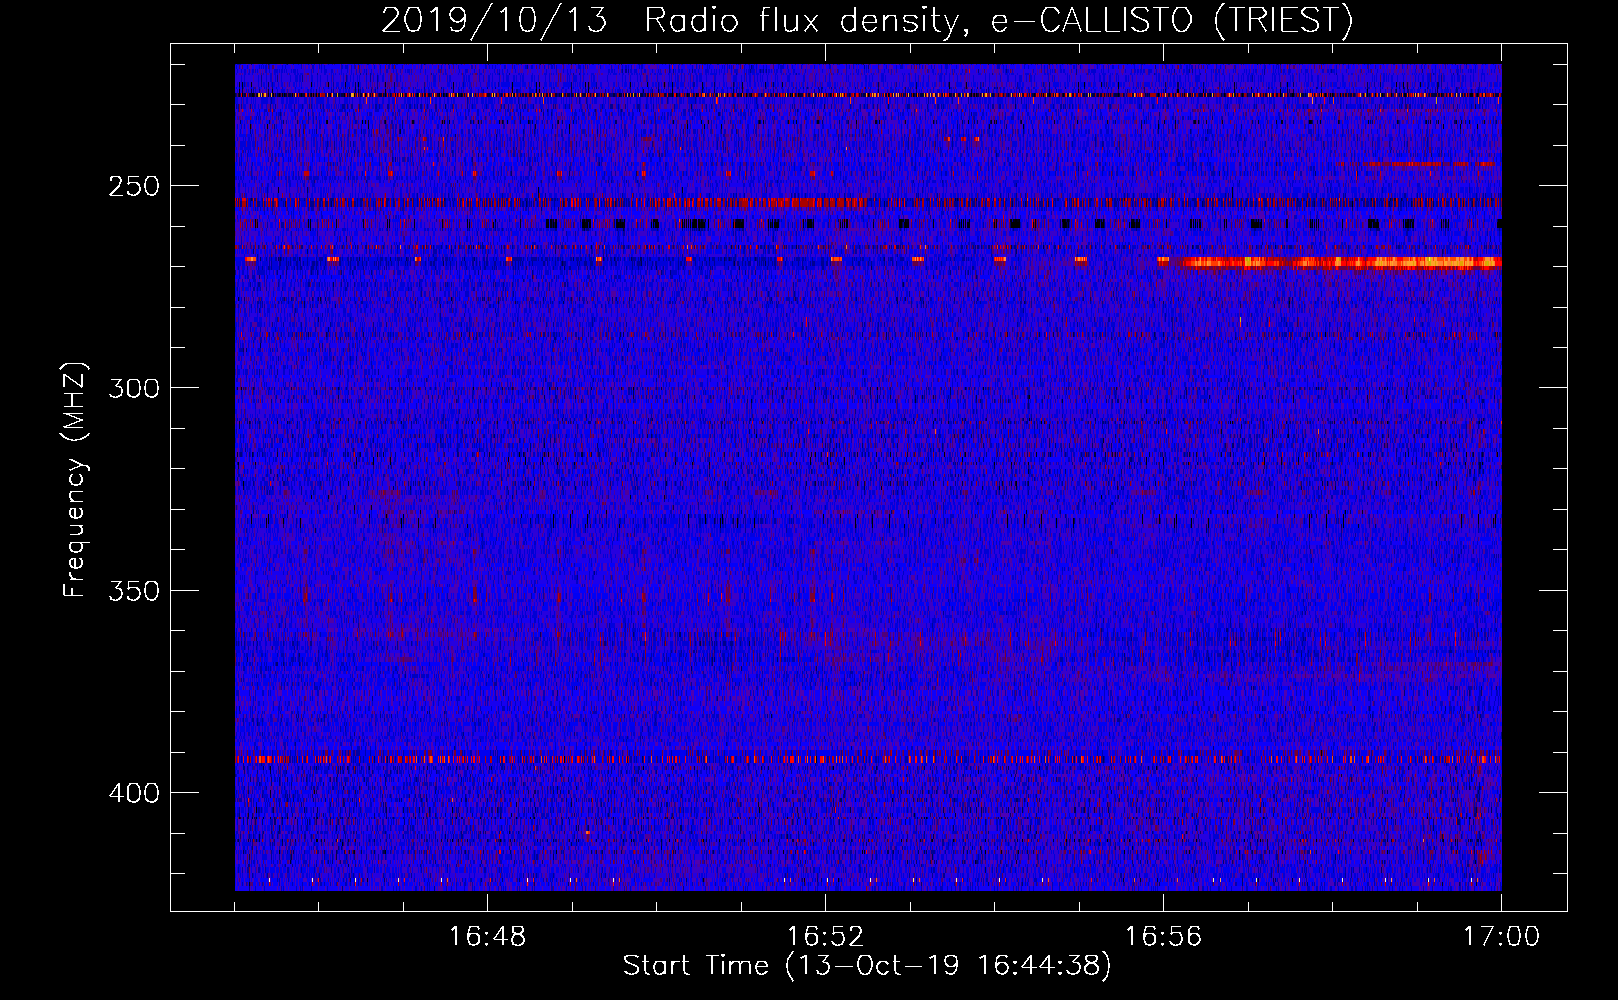Click the 300 frequency tick label
The height and width of the screenshot is (1000, 1618).
click(x=134, y=388)
